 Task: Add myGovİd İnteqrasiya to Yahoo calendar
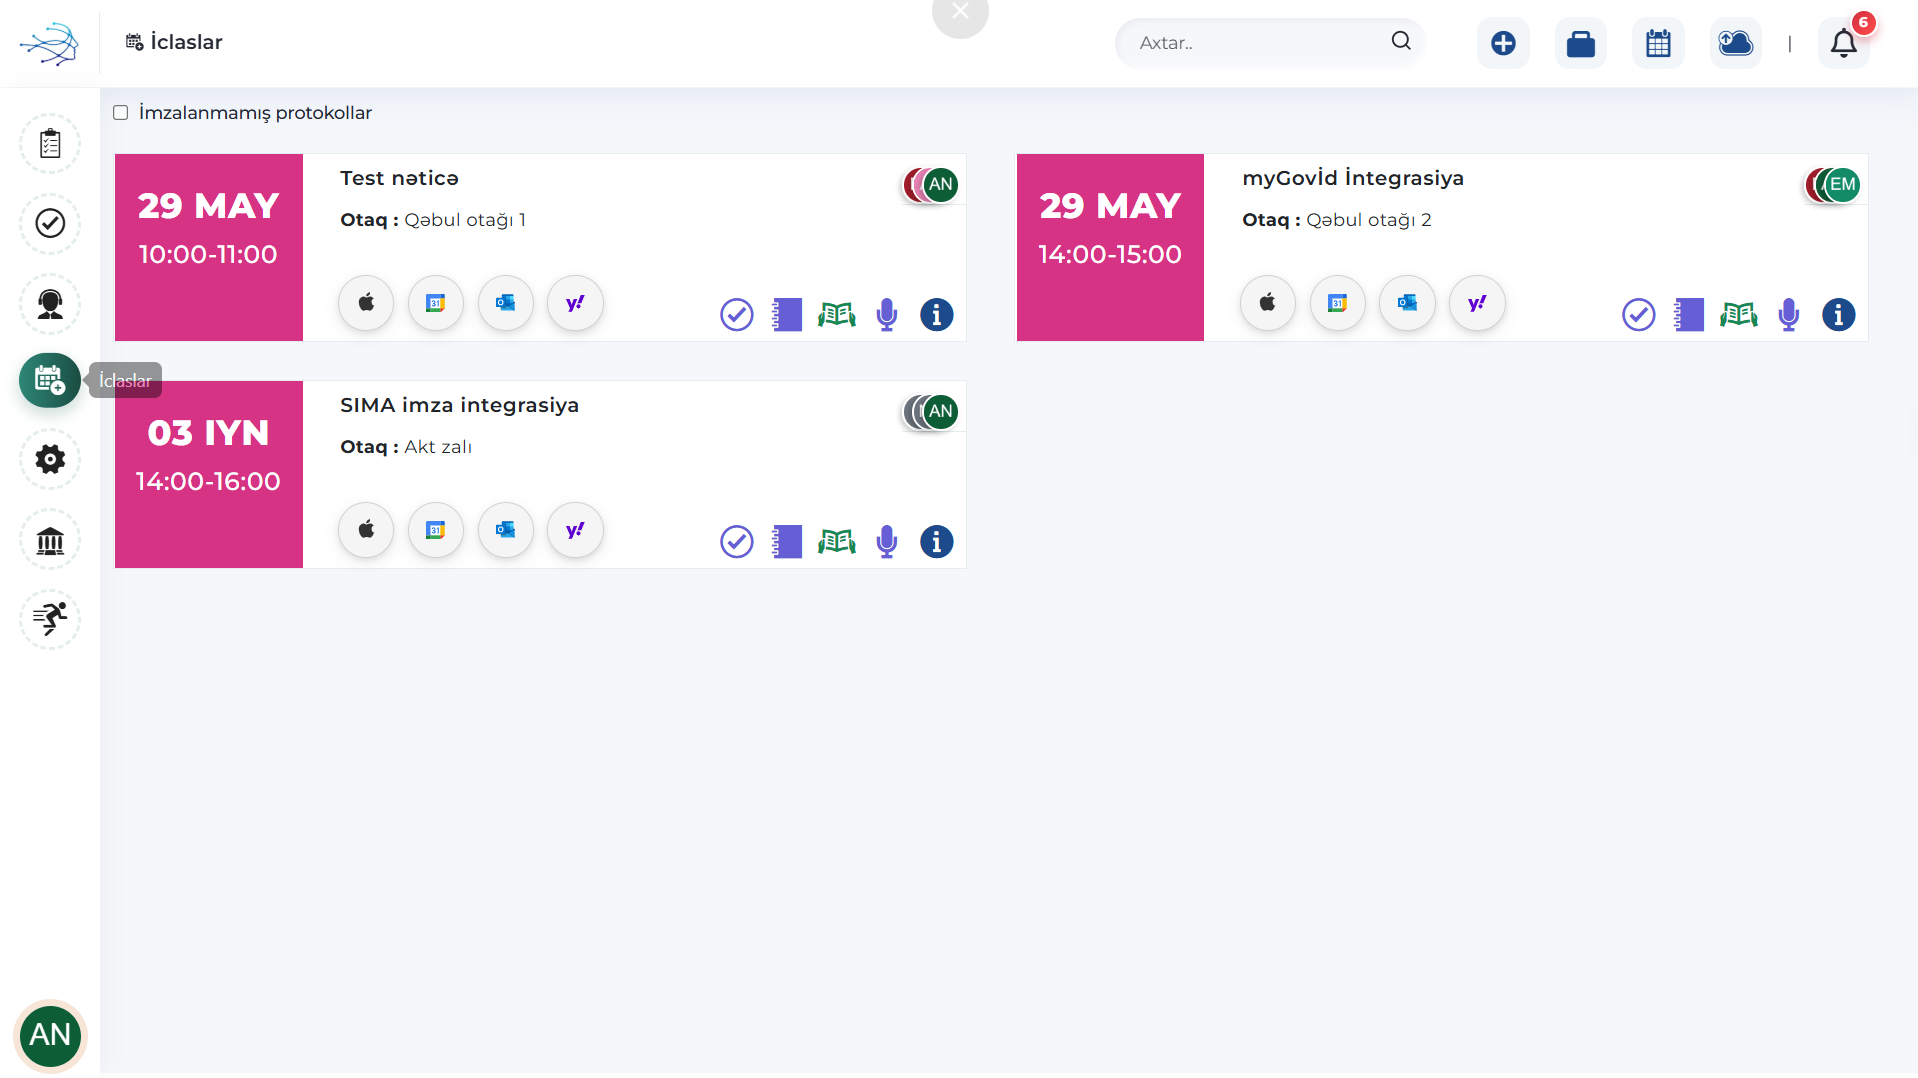coord(1478,303)
